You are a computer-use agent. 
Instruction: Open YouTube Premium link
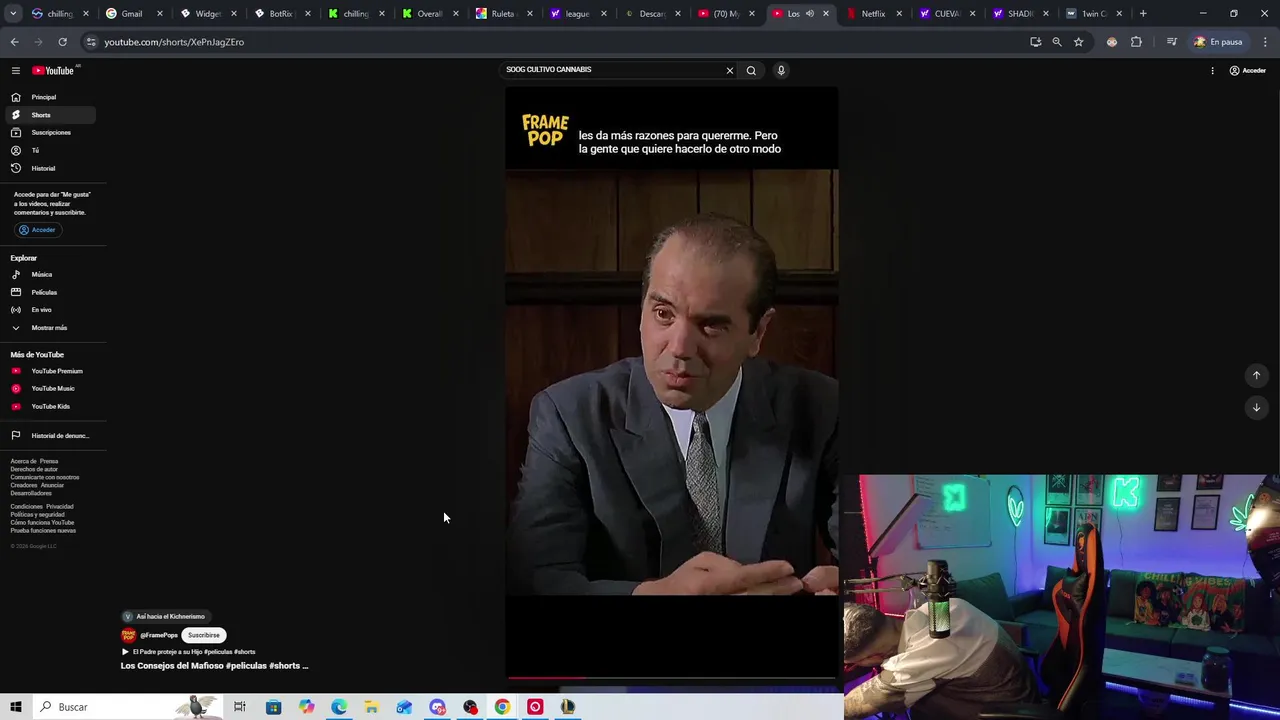pos(52,371)
